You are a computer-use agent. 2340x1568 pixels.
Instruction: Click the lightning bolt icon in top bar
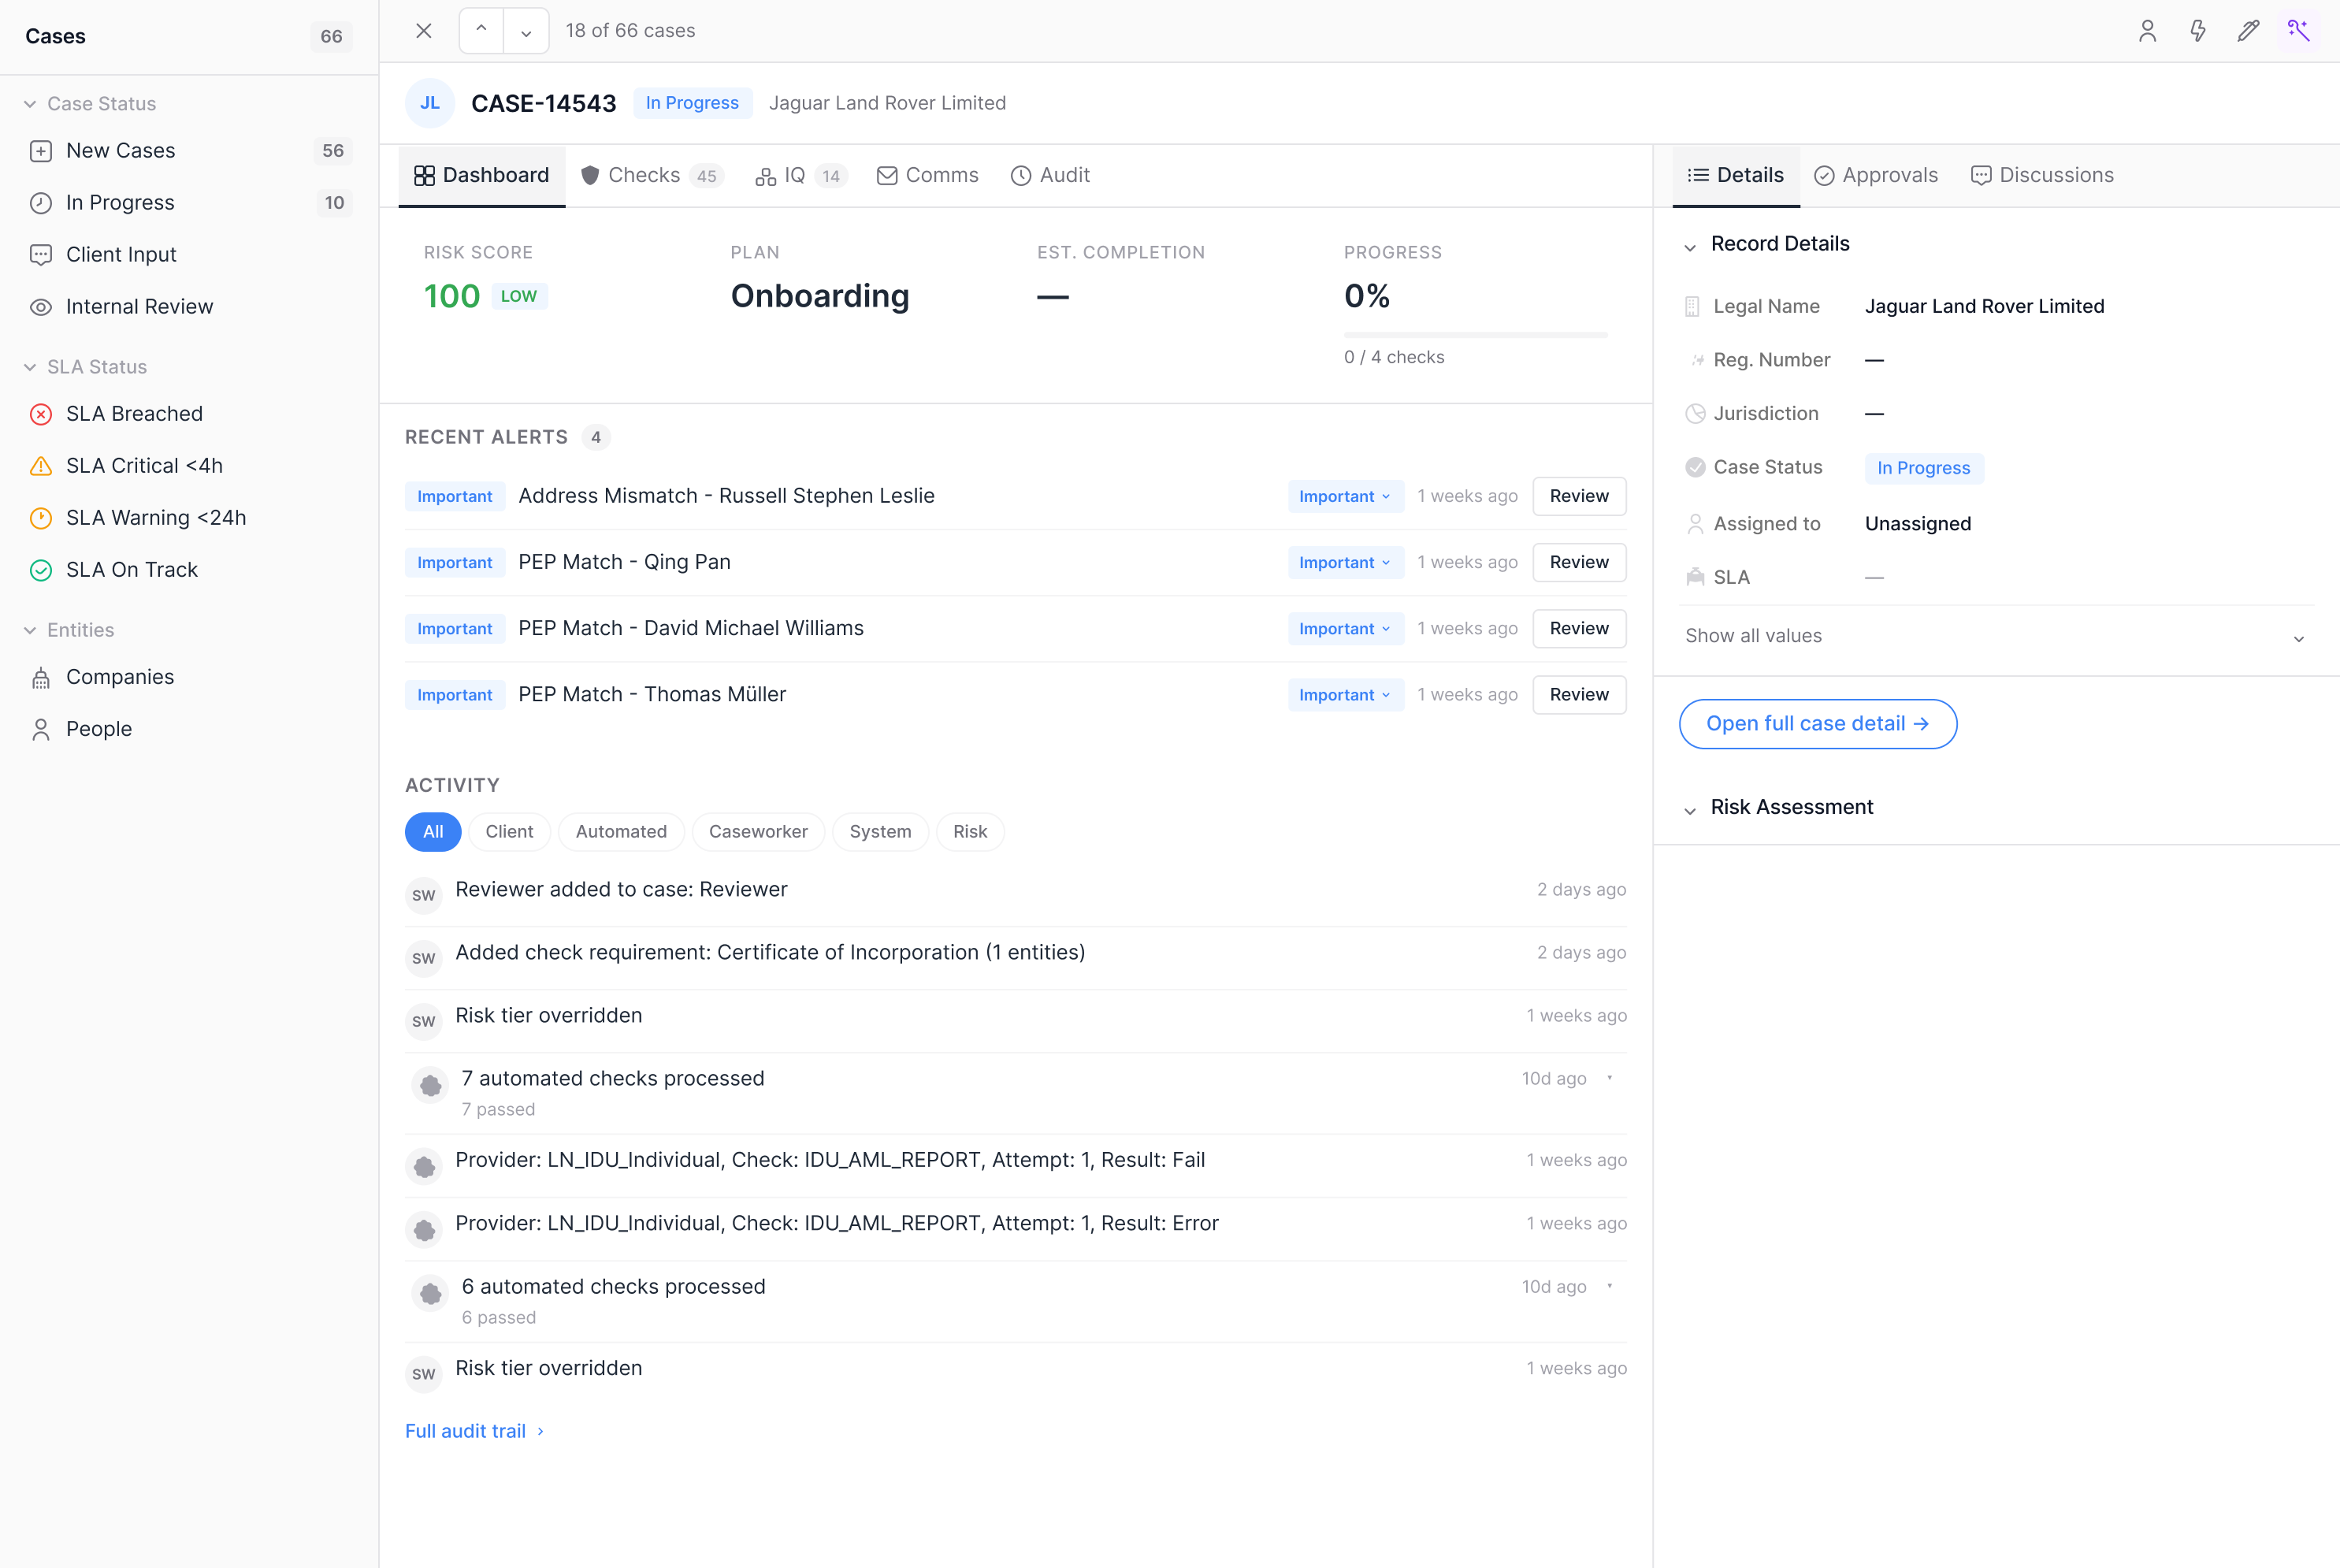pos(2197,31)
